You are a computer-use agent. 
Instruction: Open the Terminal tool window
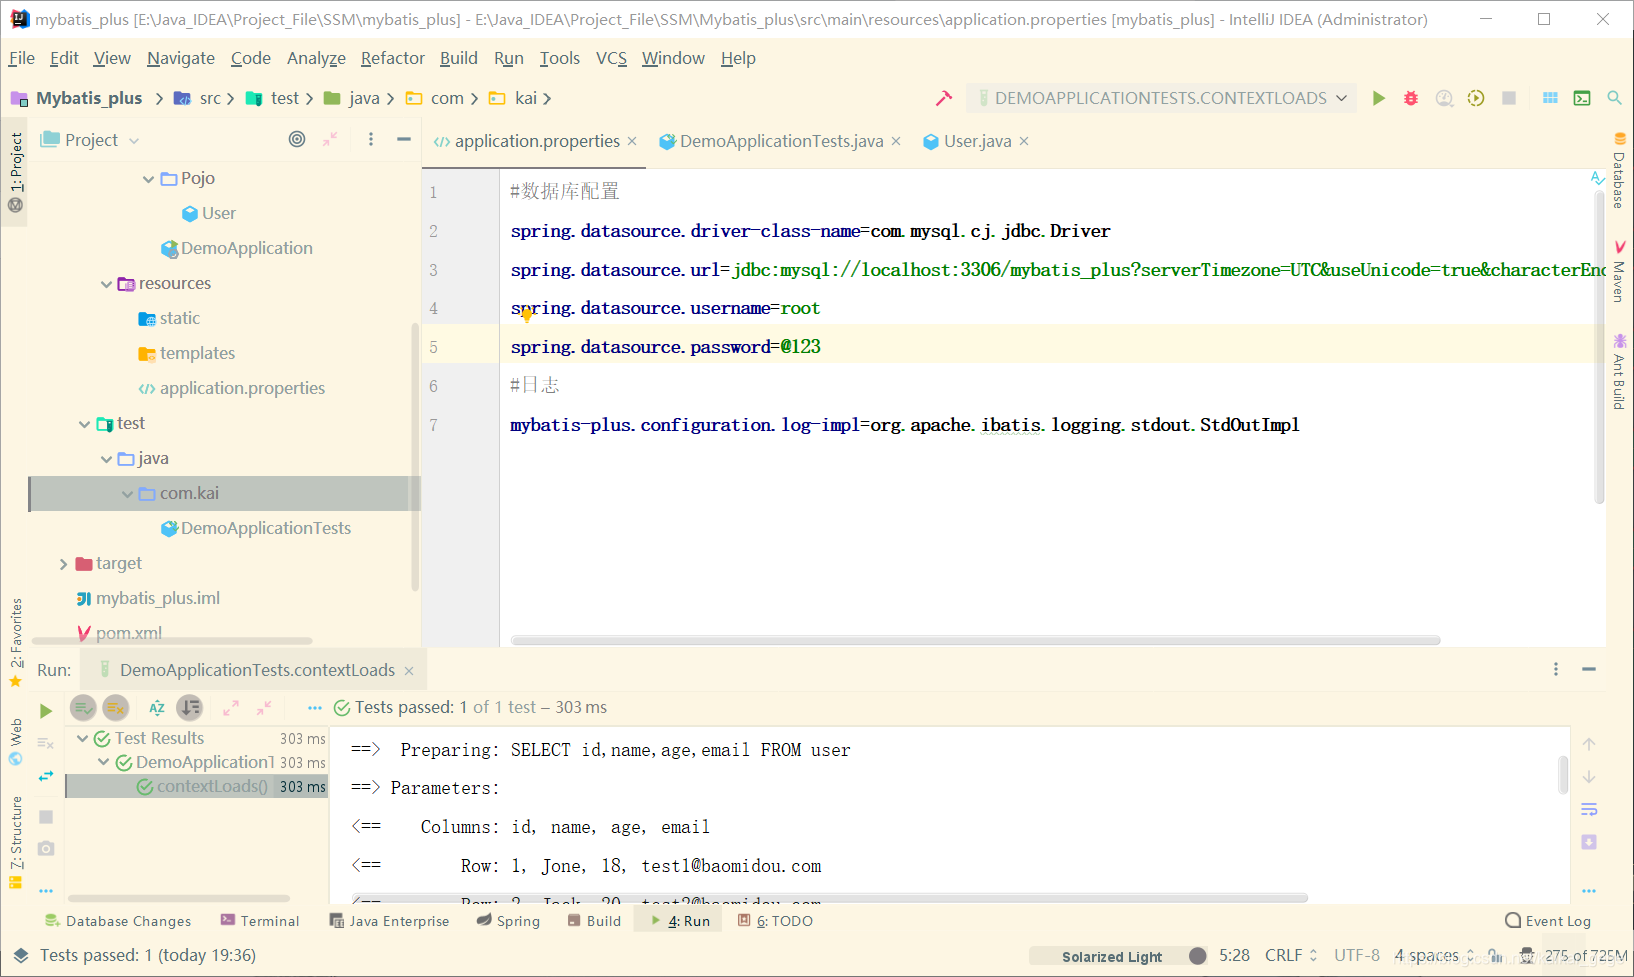coord(260,921)
